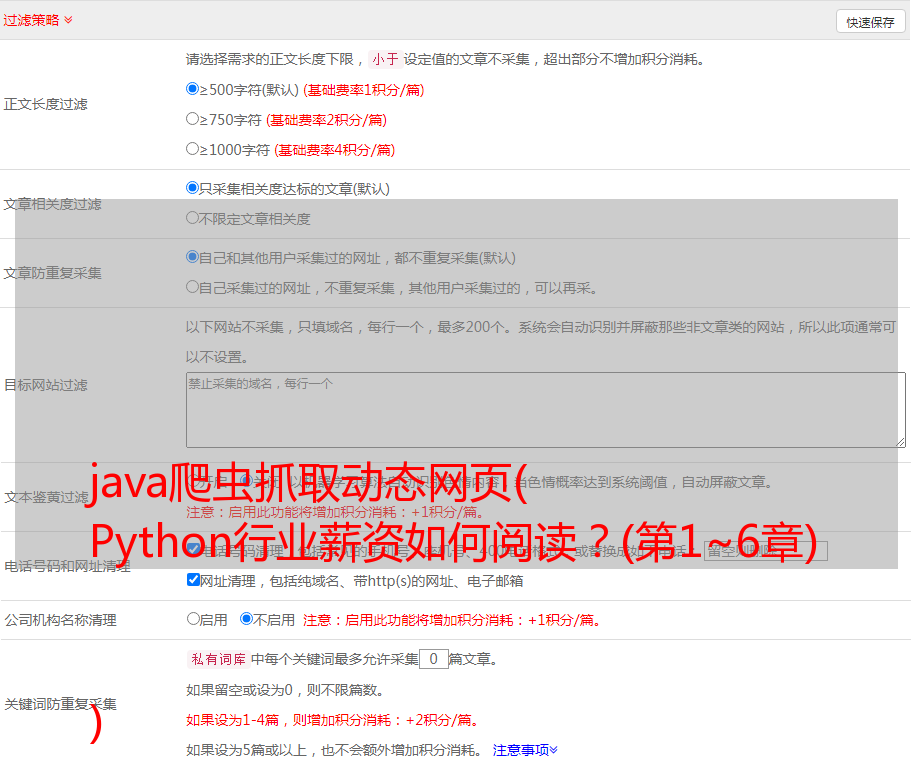Click the 留空则删除 phone replacement field

[x=765, y=551]
